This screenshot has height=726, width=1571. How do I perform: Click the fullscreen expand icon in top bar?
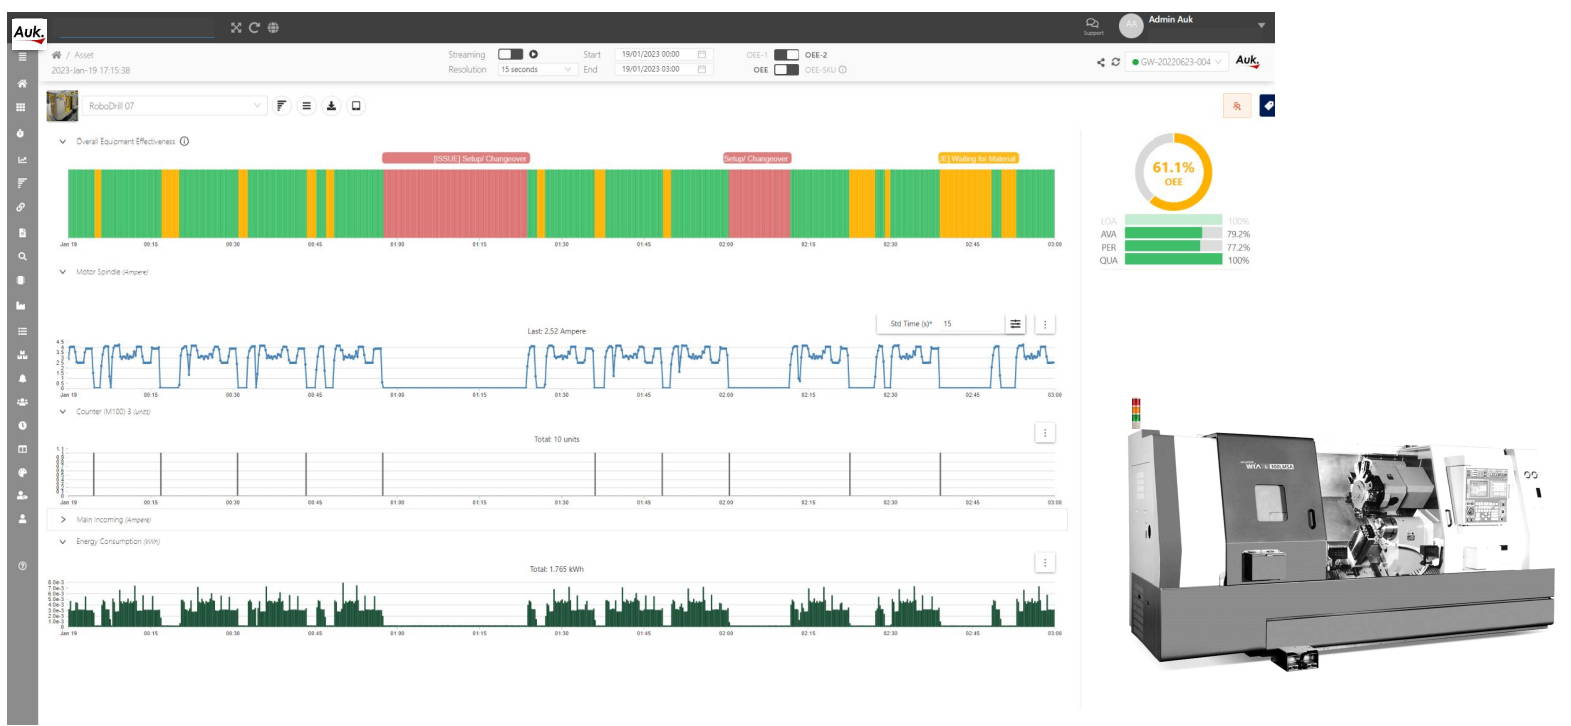click(x=236, y=28)
